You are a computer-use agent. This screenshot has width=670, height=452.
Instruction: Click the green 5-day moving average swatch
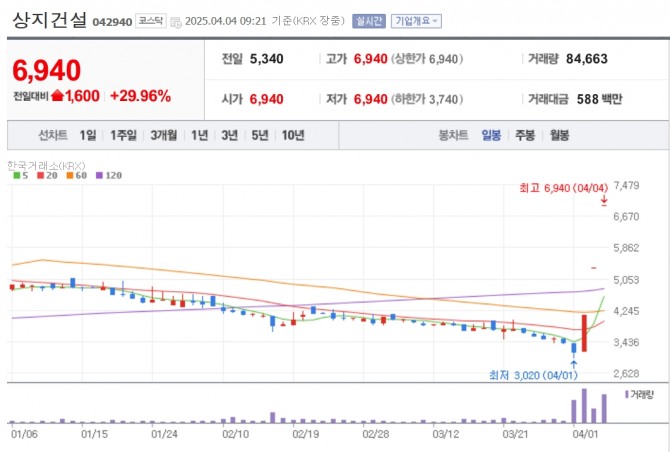click(x=17, y=175)
